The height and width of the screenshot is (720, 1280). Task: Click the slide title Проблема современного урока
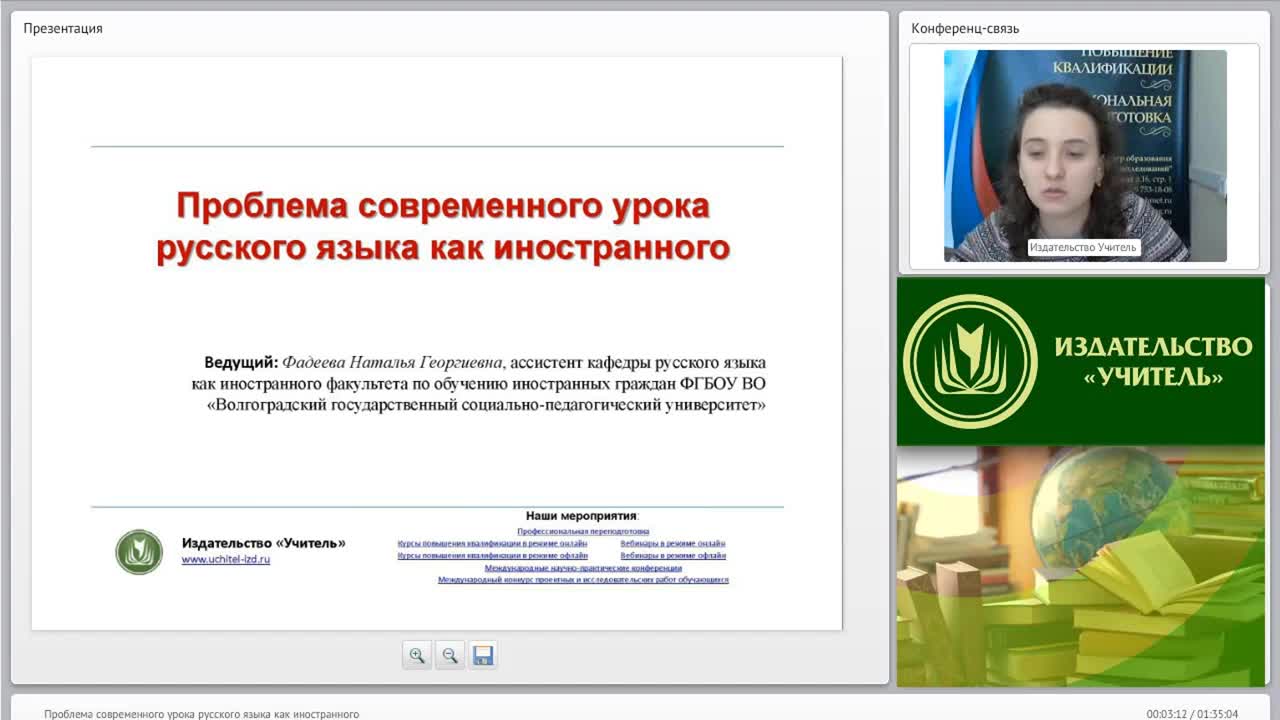pyautogui.click(x=443, y=226)
